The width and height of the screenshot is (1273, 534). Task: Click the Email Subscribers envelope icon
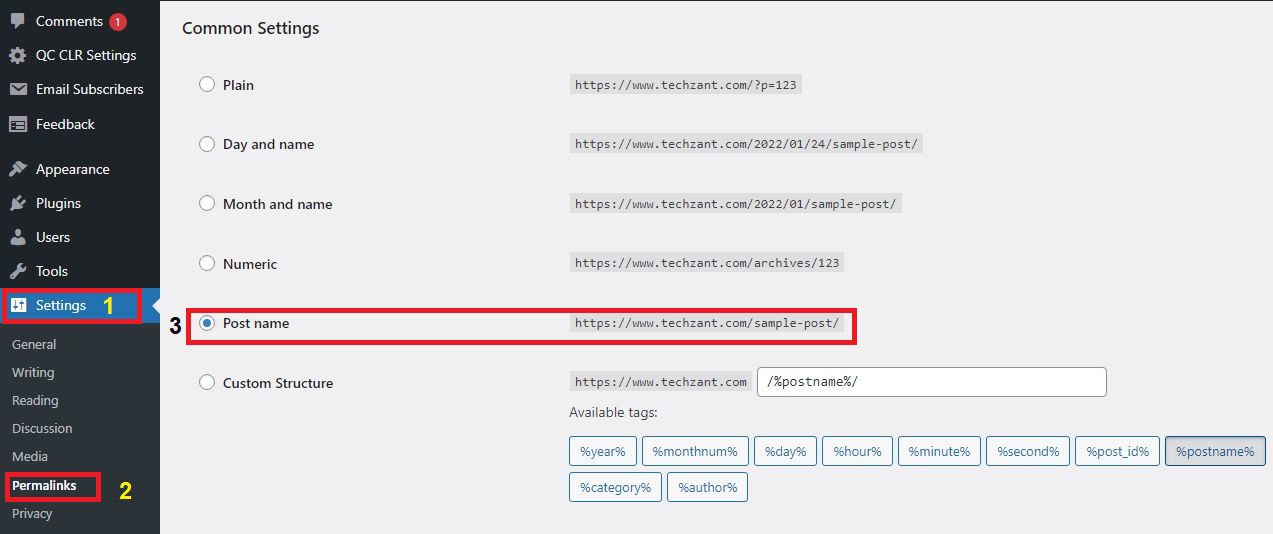(18, 89)
